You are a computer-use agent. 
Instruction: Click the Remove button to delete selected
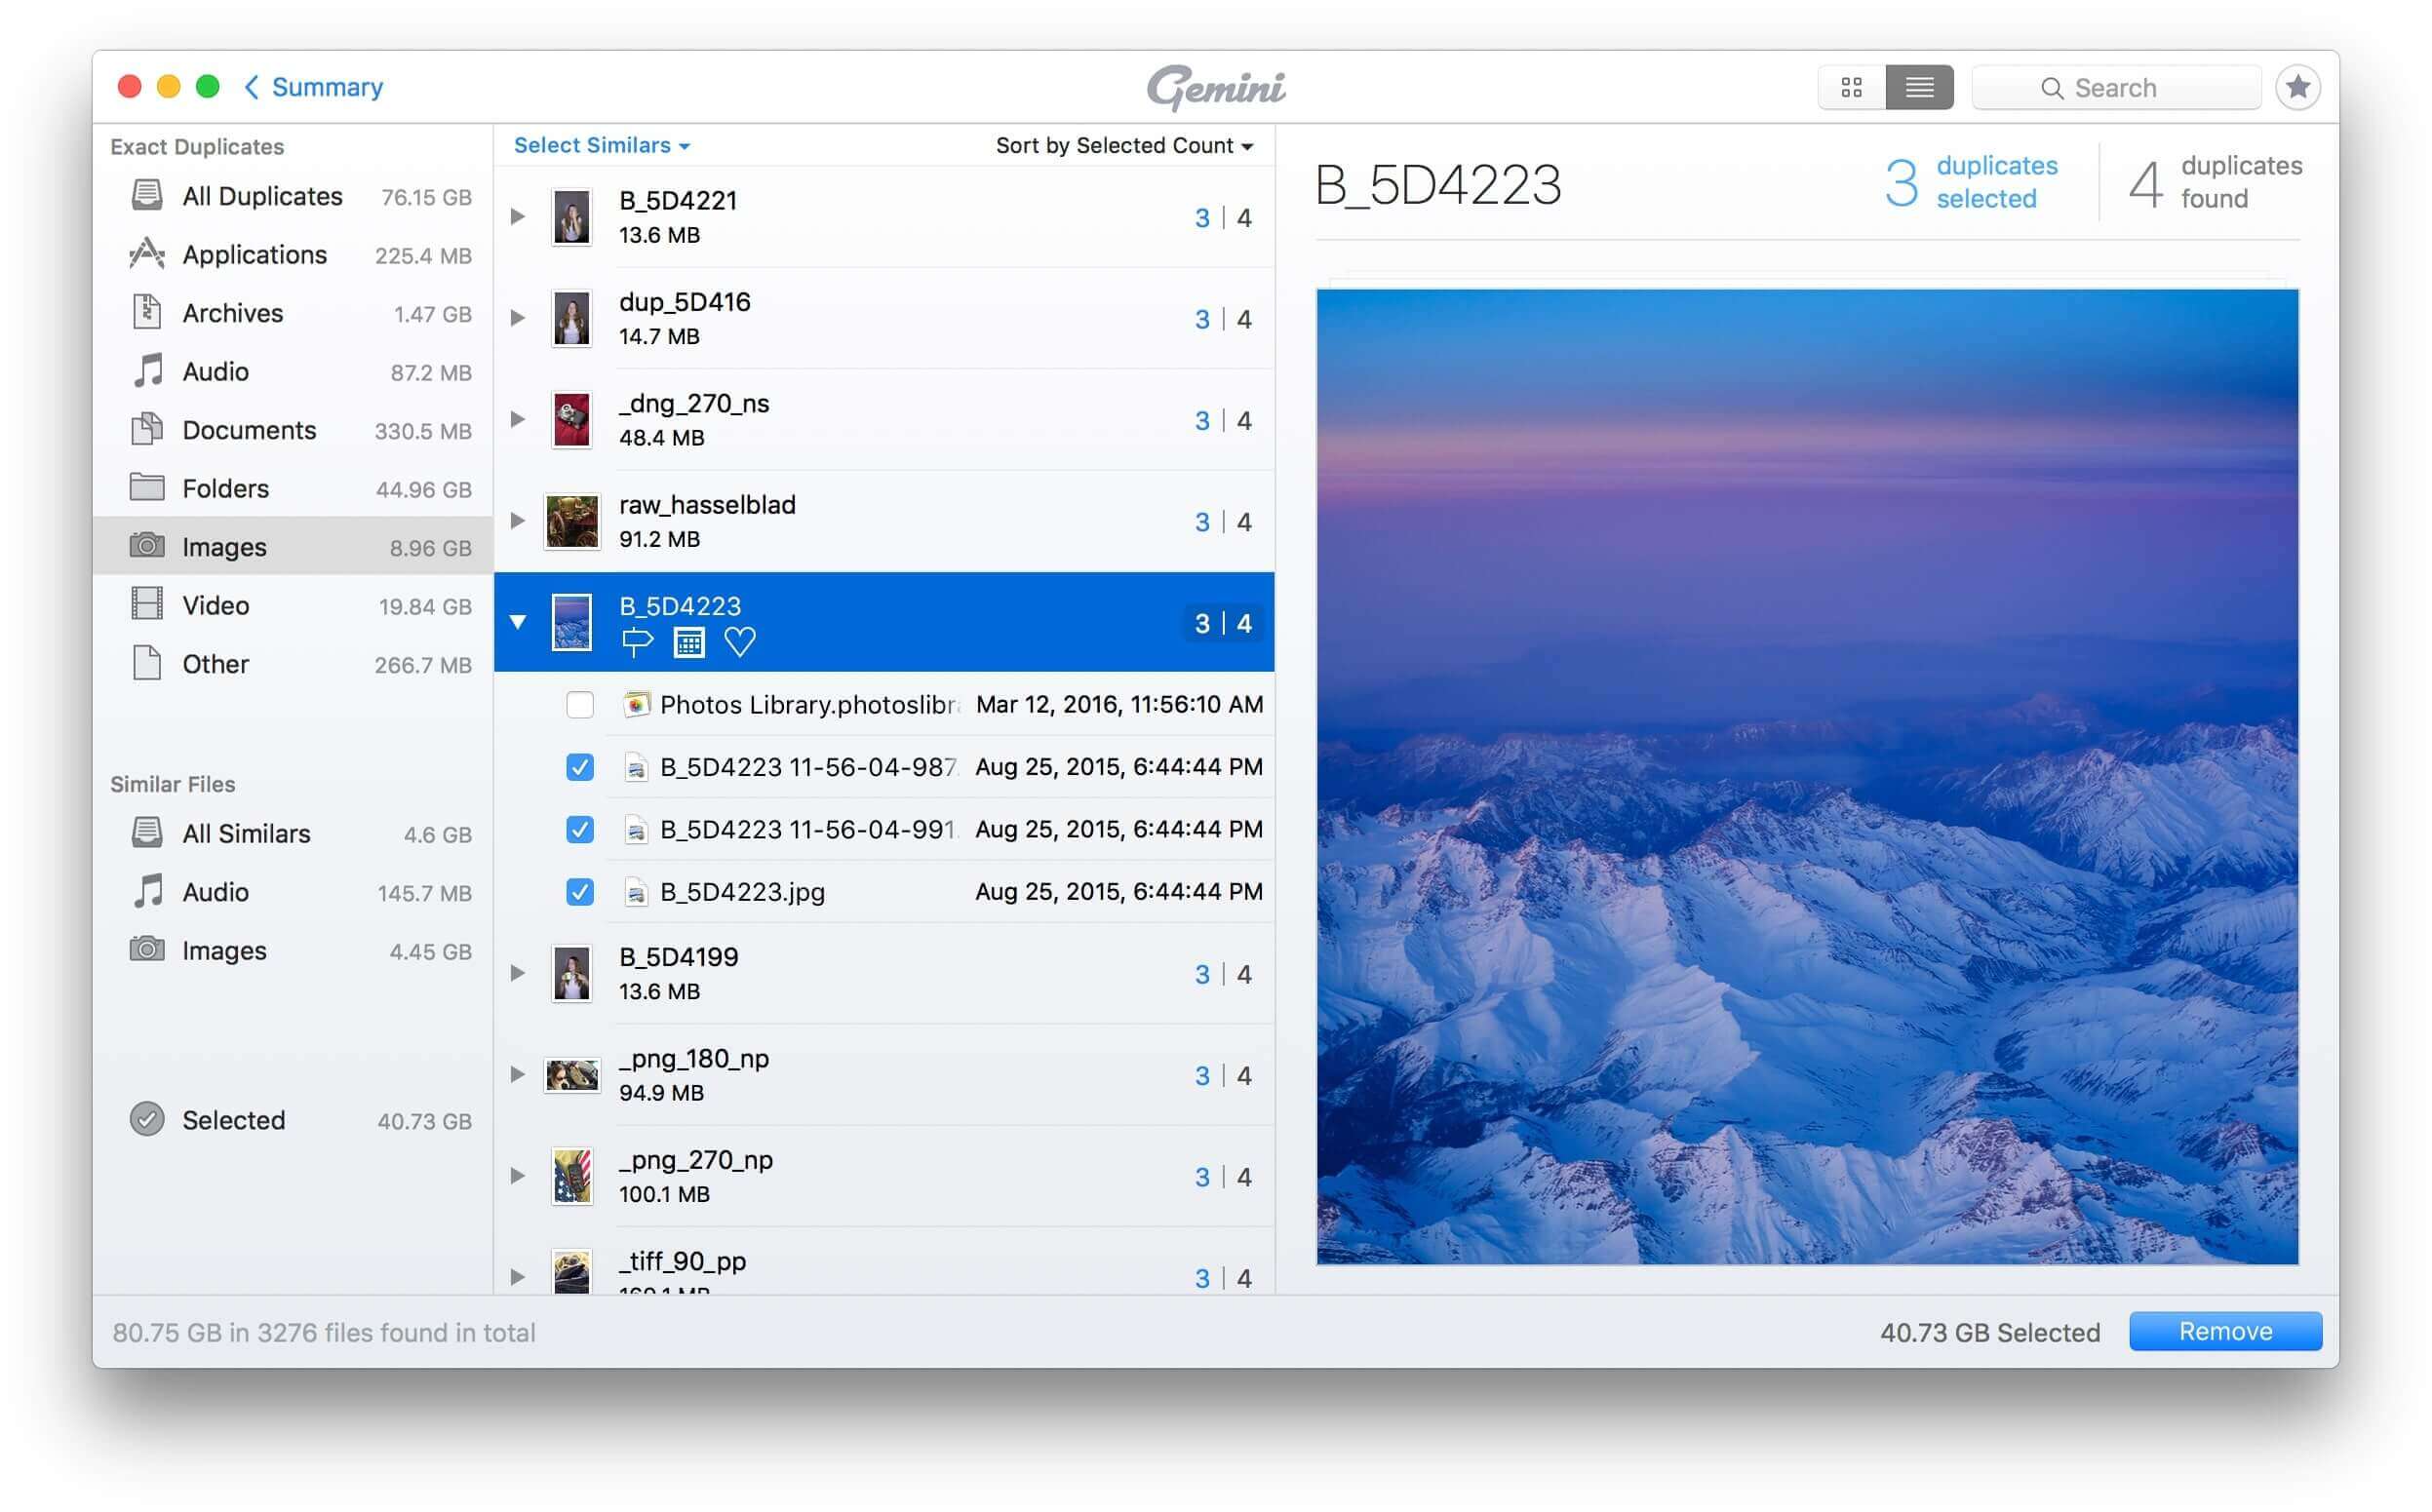[2224, 1331]
